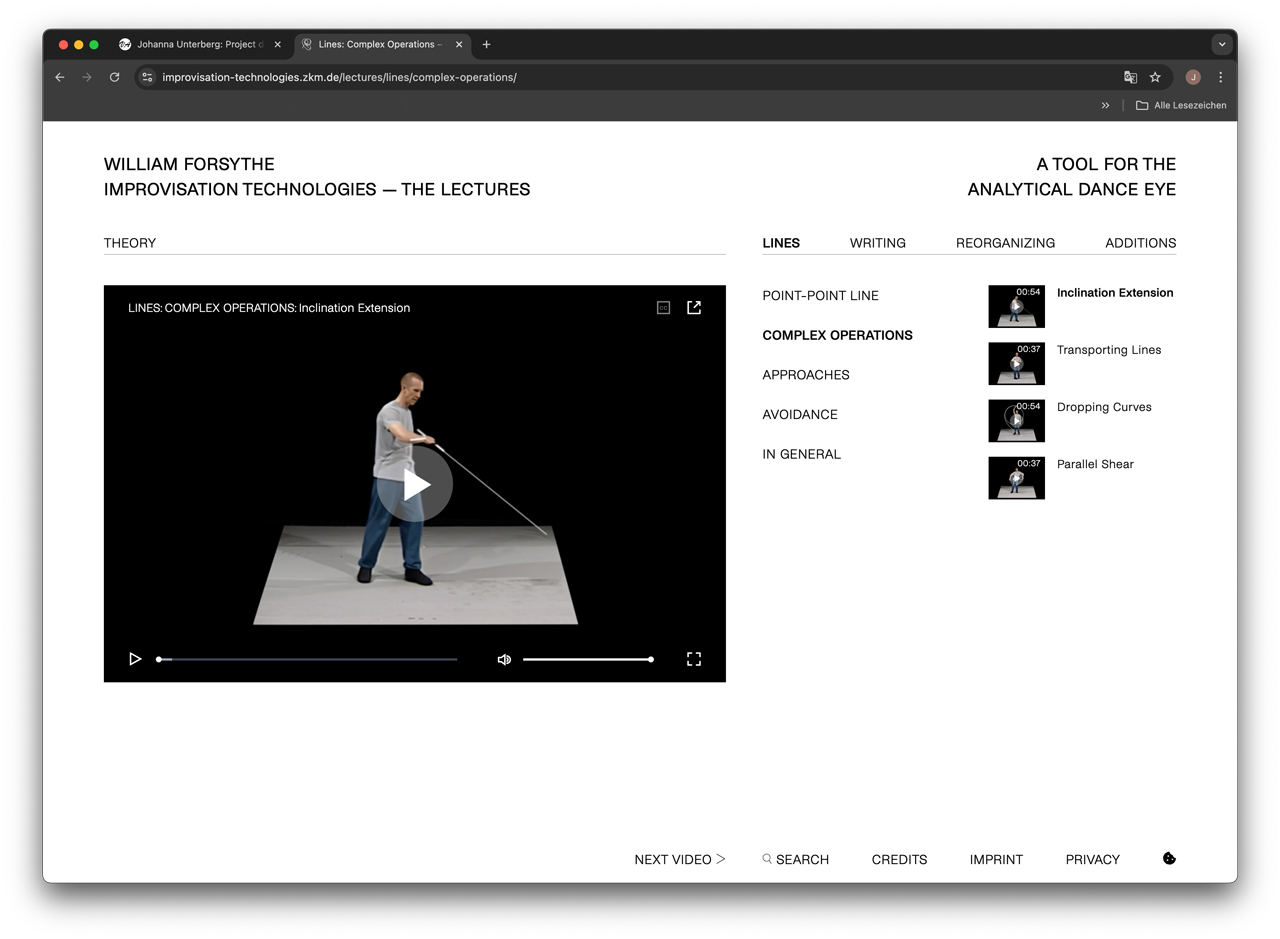Open the cookie settings icon in the footer
This screenshot has width=1280, height=939.
[x=1168, y=858]
